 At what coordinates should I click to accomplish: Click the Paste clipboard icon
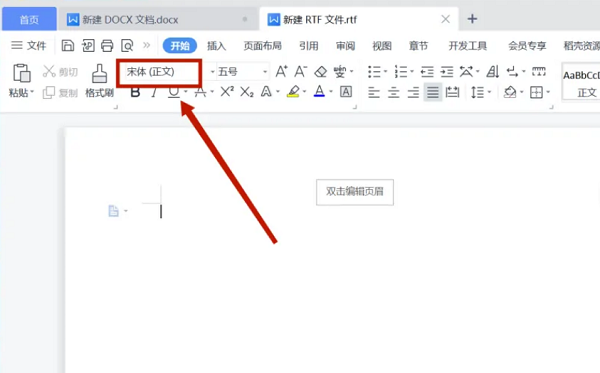coord(21,73)
